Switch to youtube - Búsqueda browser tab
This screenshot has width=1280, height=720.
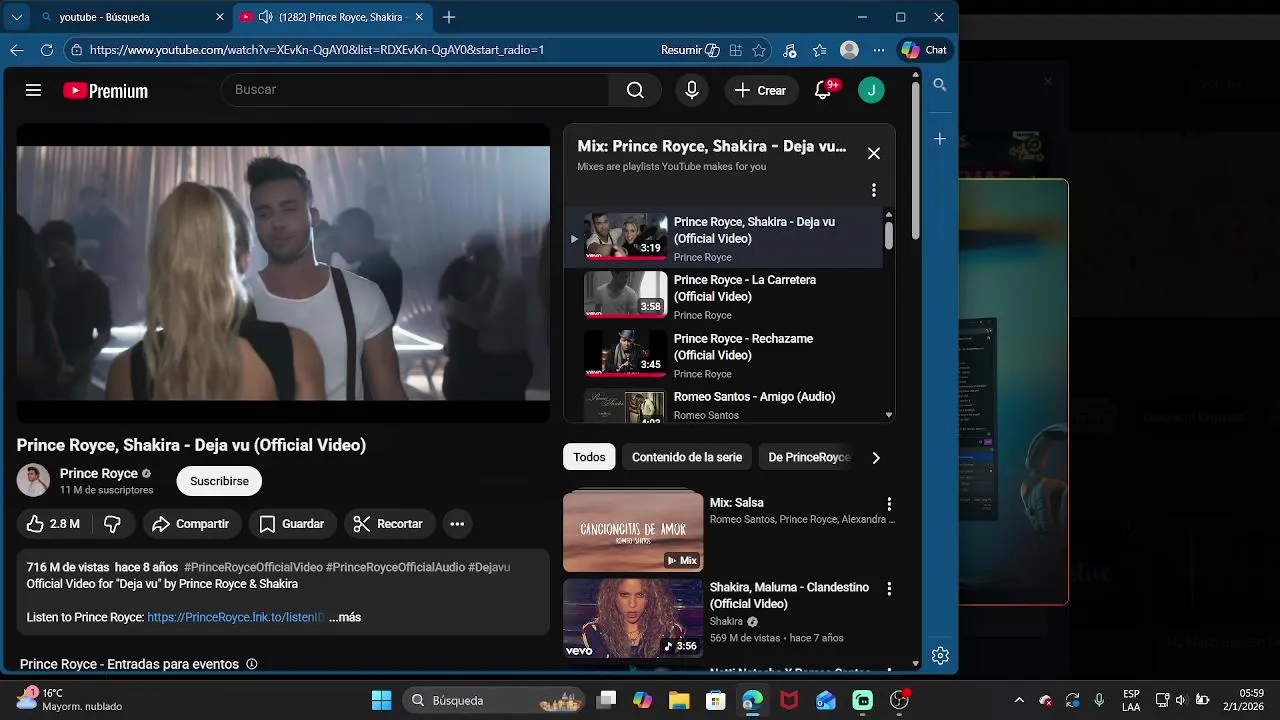point(134,17)
